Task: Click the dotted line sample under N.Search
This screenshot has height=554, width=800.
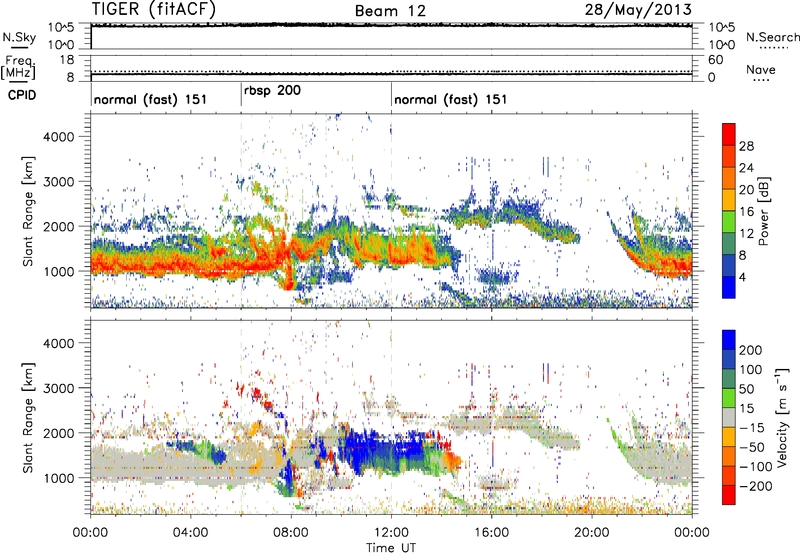Action: click(774, 47)
